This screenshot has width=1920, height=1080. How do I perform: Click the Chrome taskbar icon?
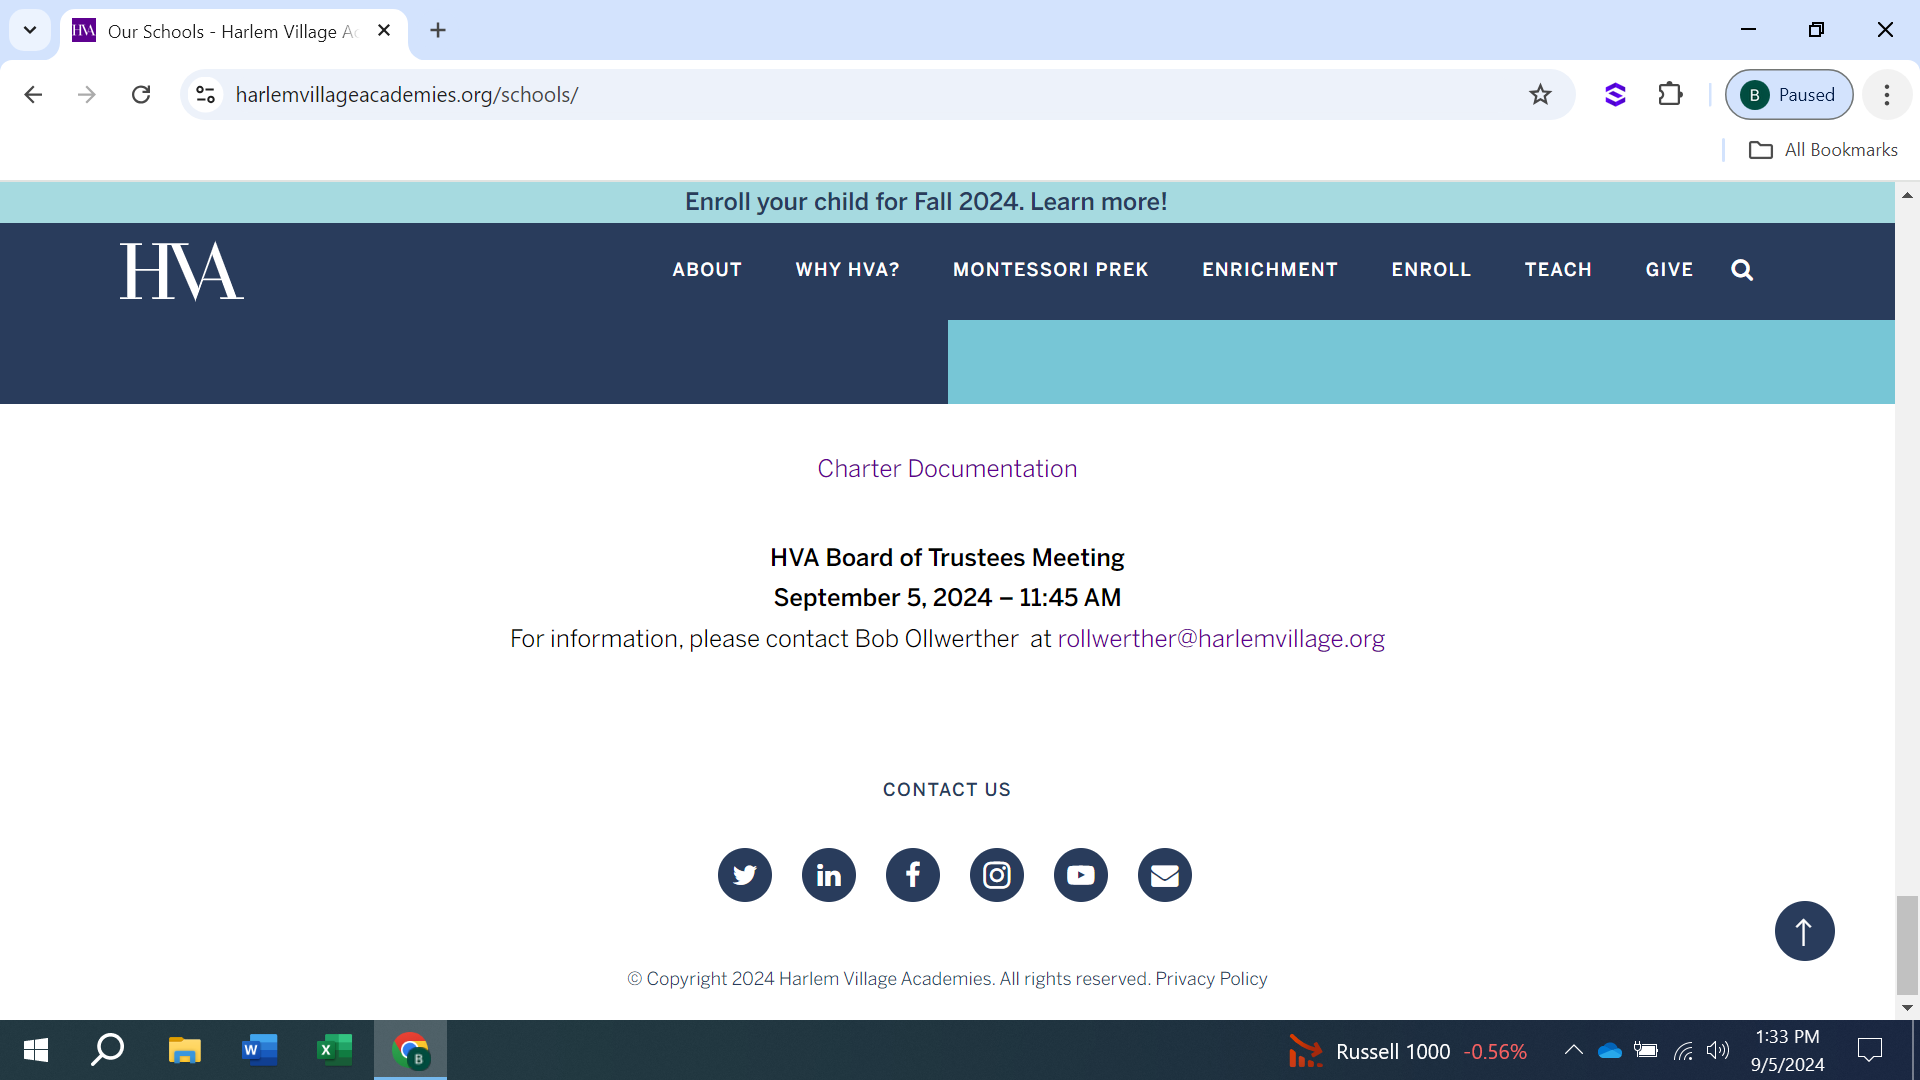click(410, 1050)
